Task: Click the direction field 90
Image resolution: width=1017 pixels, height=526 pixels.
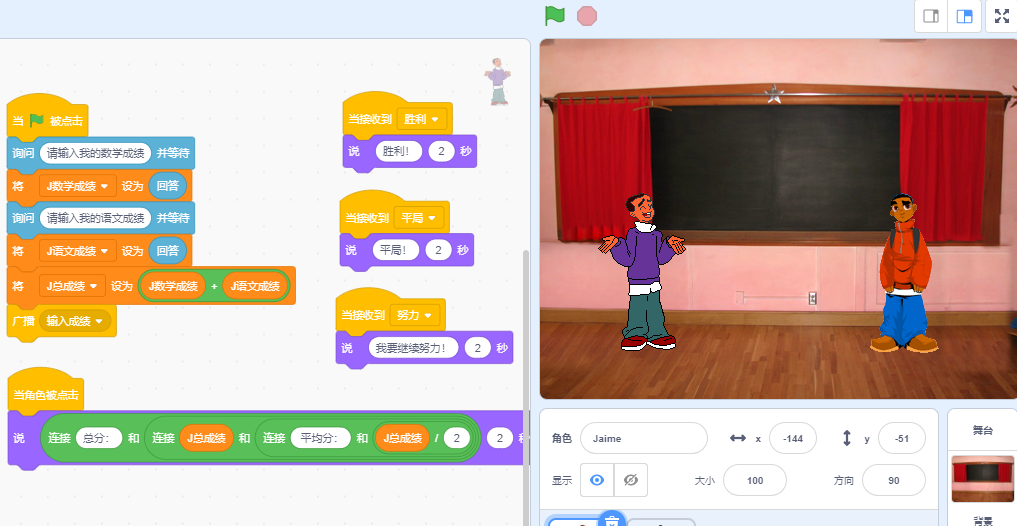Action: tap(894, 481)
